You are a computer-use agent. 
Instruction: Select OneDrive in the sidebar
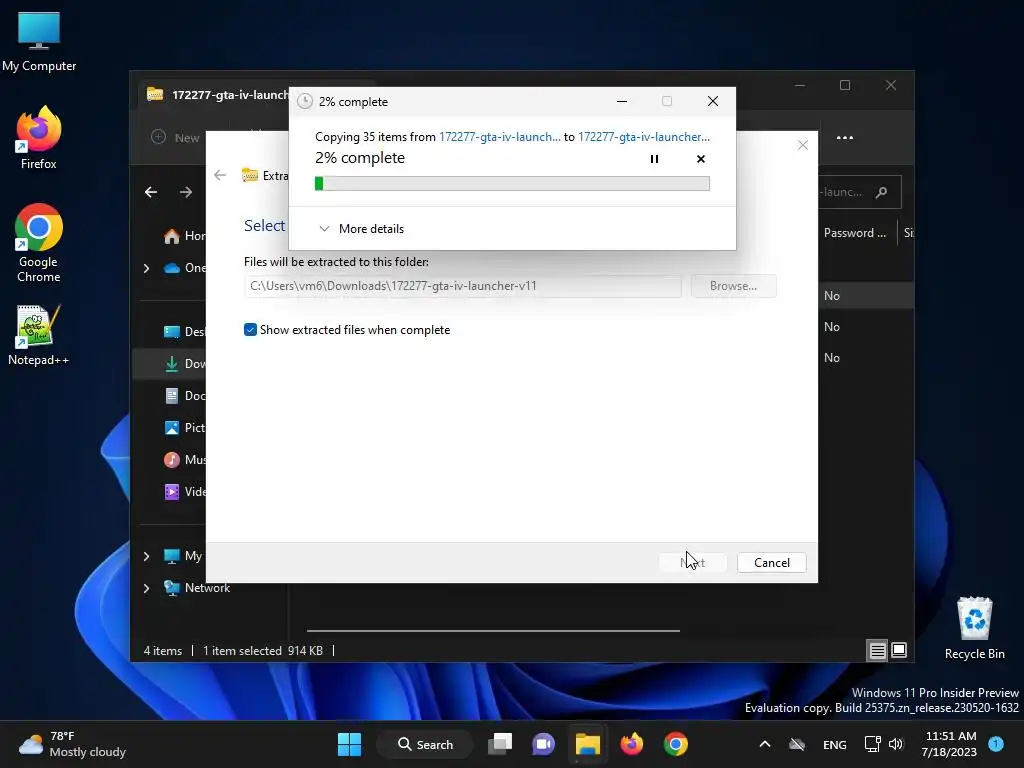[x=184, y=268]
